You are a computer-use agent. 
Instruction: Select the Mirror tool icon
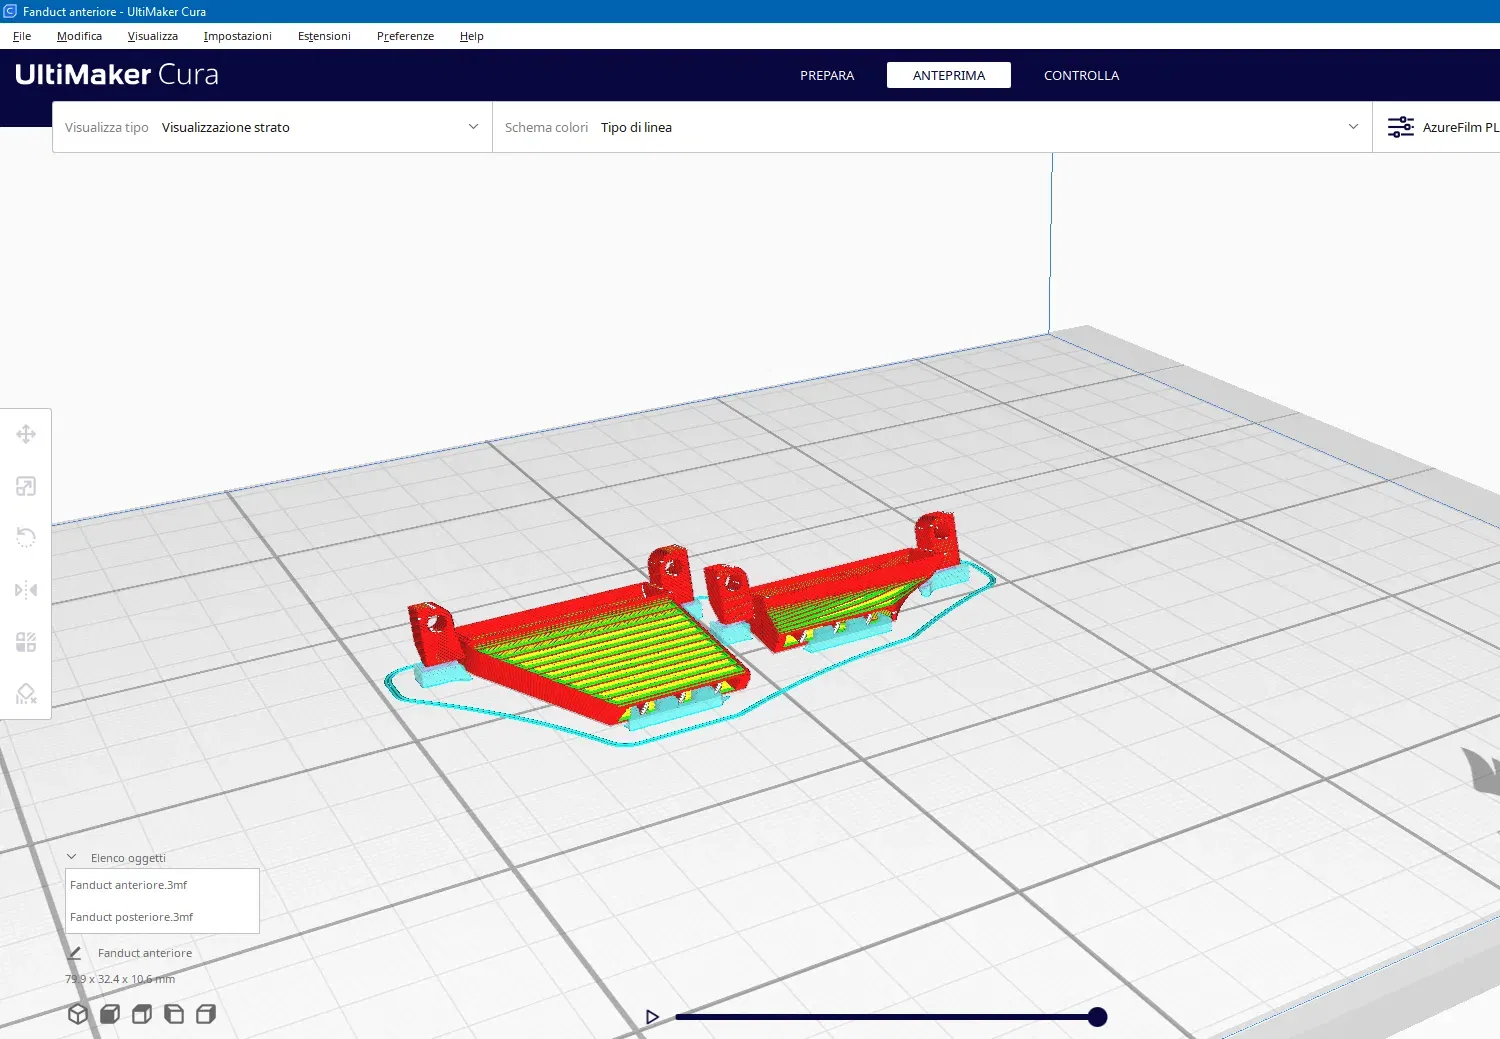[x=26, y=590]
